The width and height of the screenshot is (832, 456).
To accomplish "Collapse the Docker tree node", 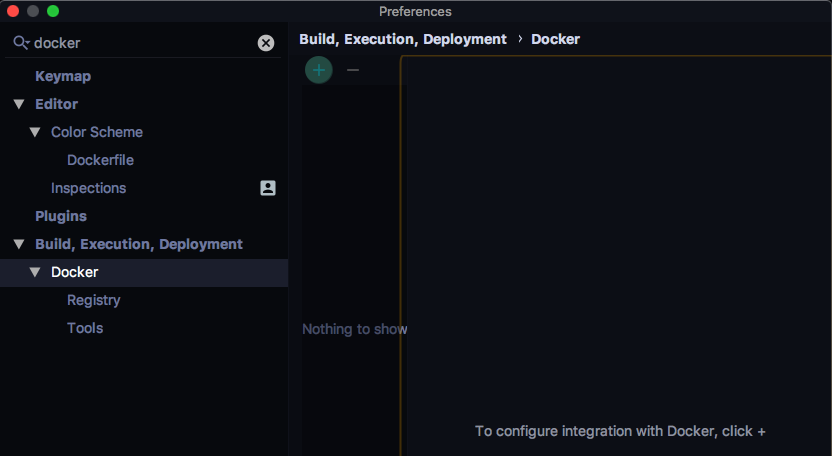I will (x=34, y=272).
